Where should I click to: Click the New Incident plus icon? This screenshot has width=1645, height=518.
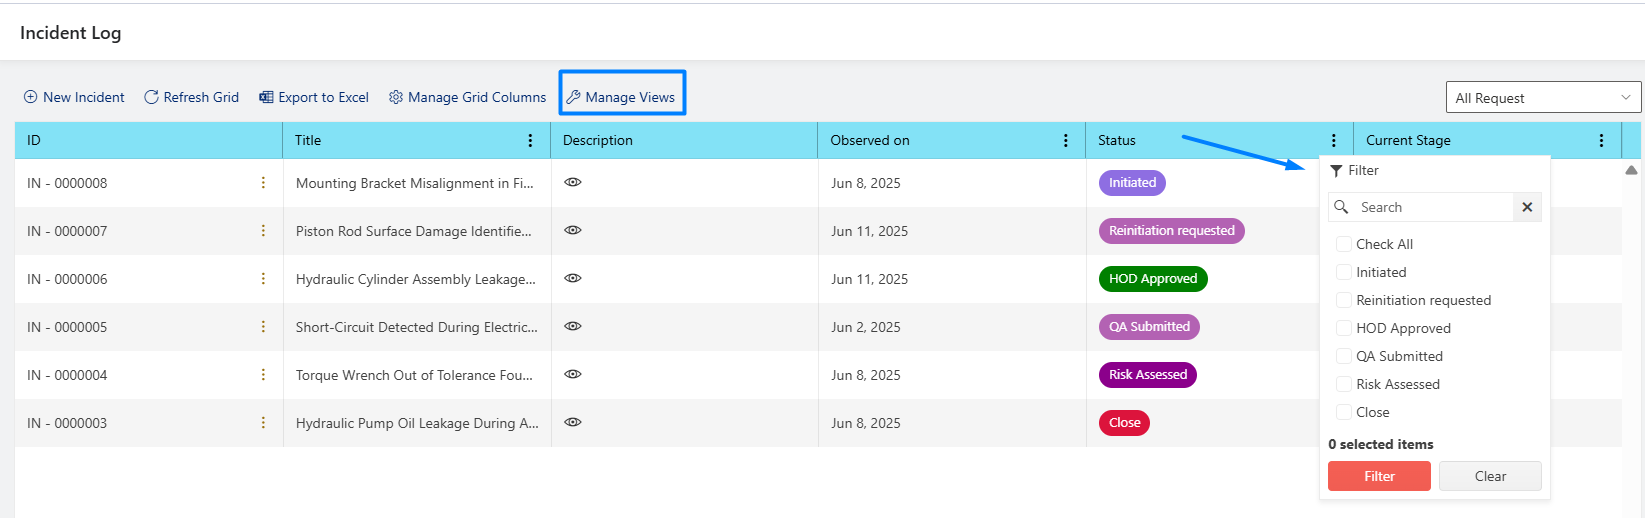(x=31, y=97)
